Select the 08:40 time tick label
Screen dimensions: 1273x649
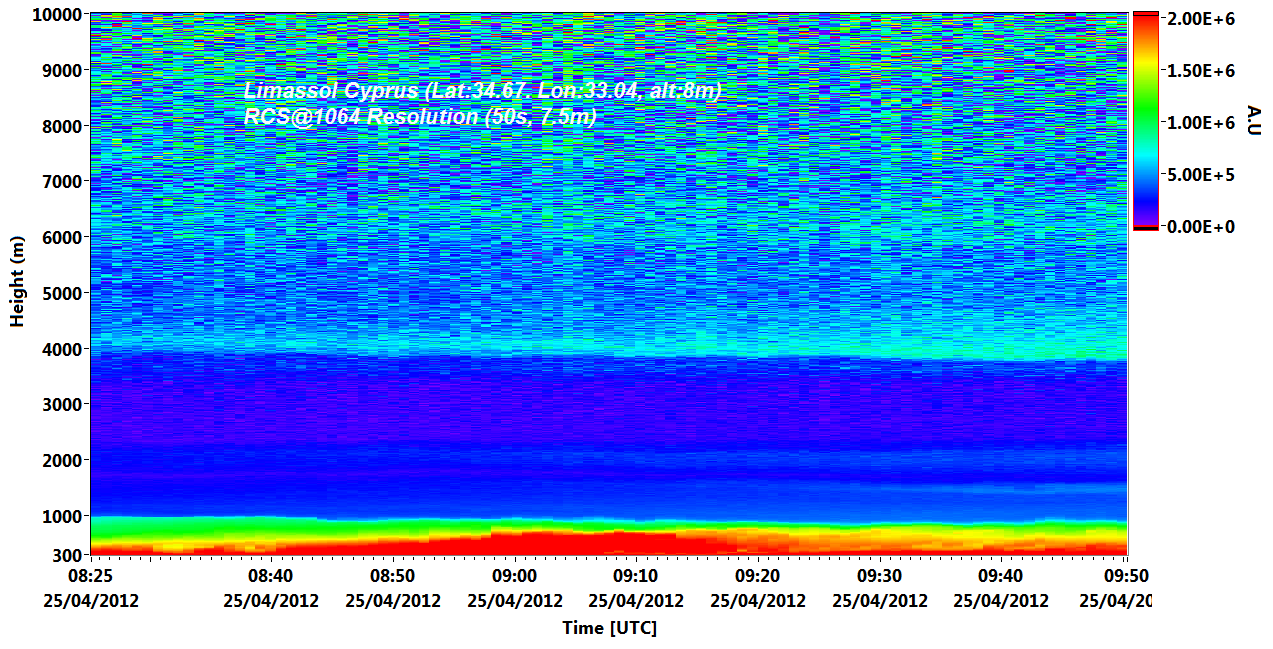[x=271, y=576]
